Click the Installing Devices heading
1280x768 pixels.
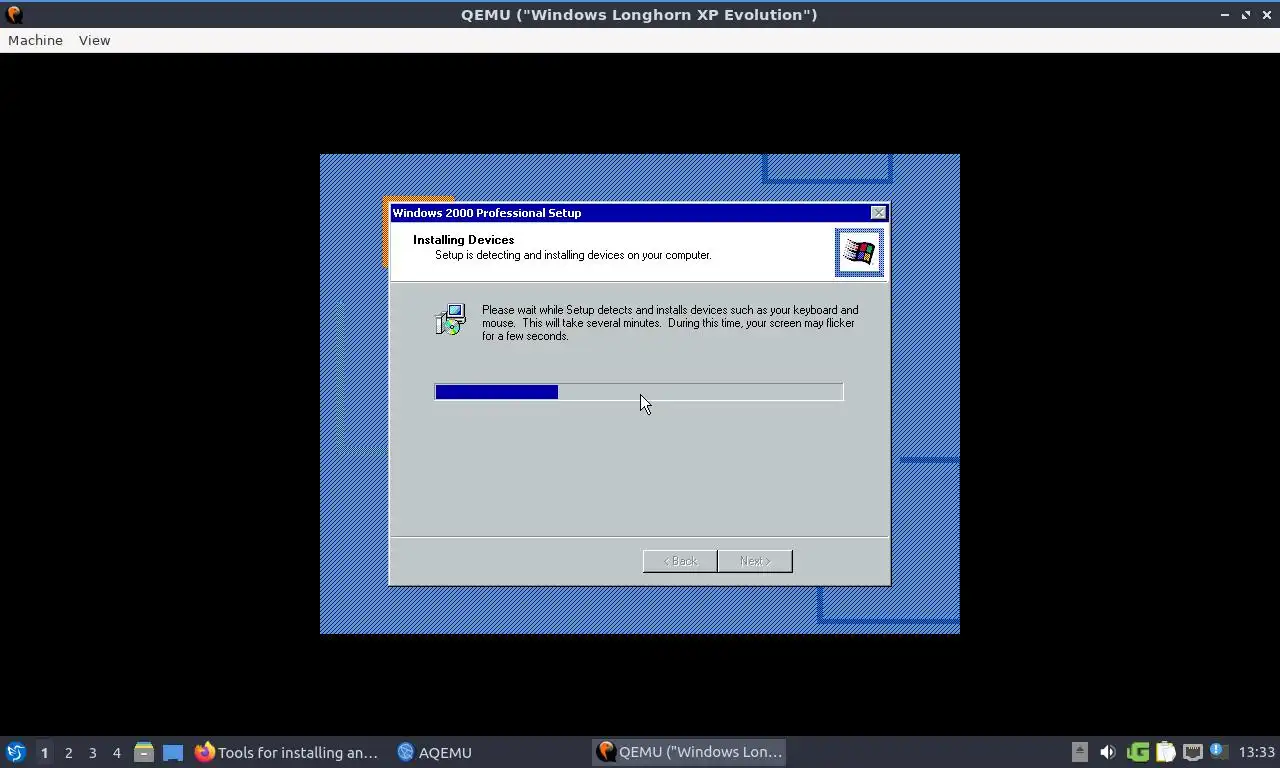[x=463, y=240]
